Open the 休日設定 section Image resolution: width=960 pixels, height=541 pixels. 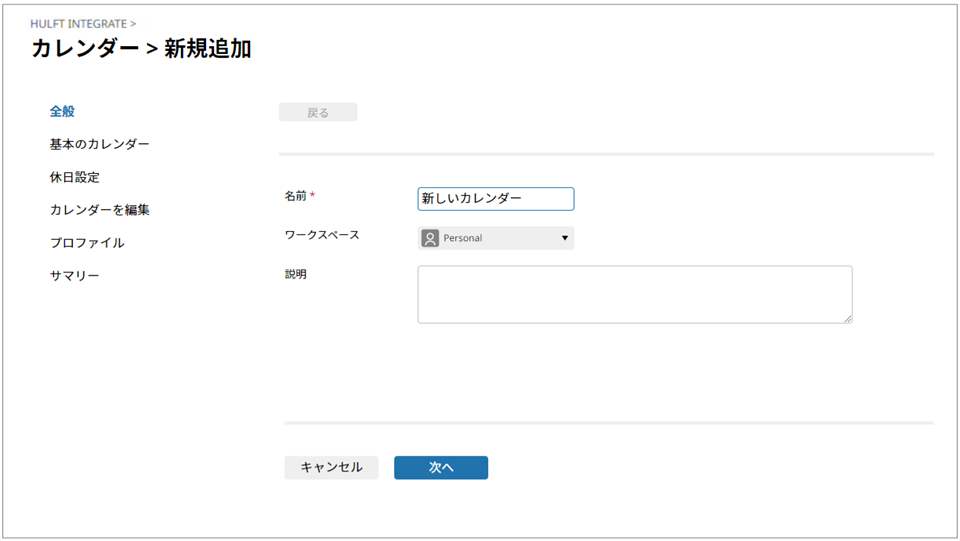pos(74,178)
